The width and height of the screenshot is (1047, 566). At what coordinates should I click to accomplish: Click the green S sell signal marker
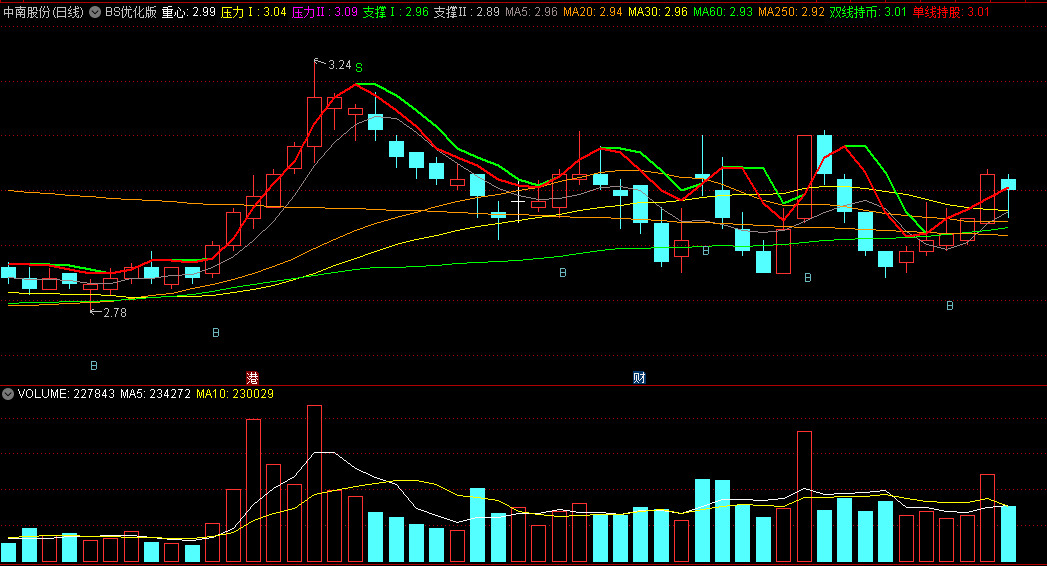click(359, 67)
